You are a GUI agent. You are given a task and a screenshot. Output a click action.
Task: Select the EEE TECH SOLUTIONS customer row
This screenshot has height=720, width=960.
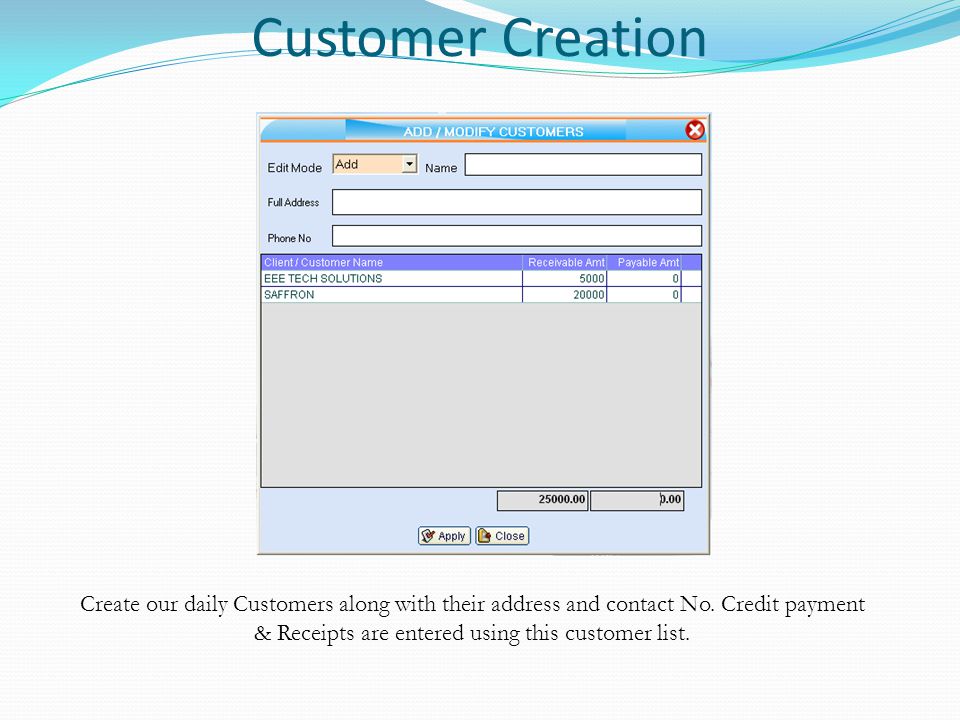(x=481, y=279)
